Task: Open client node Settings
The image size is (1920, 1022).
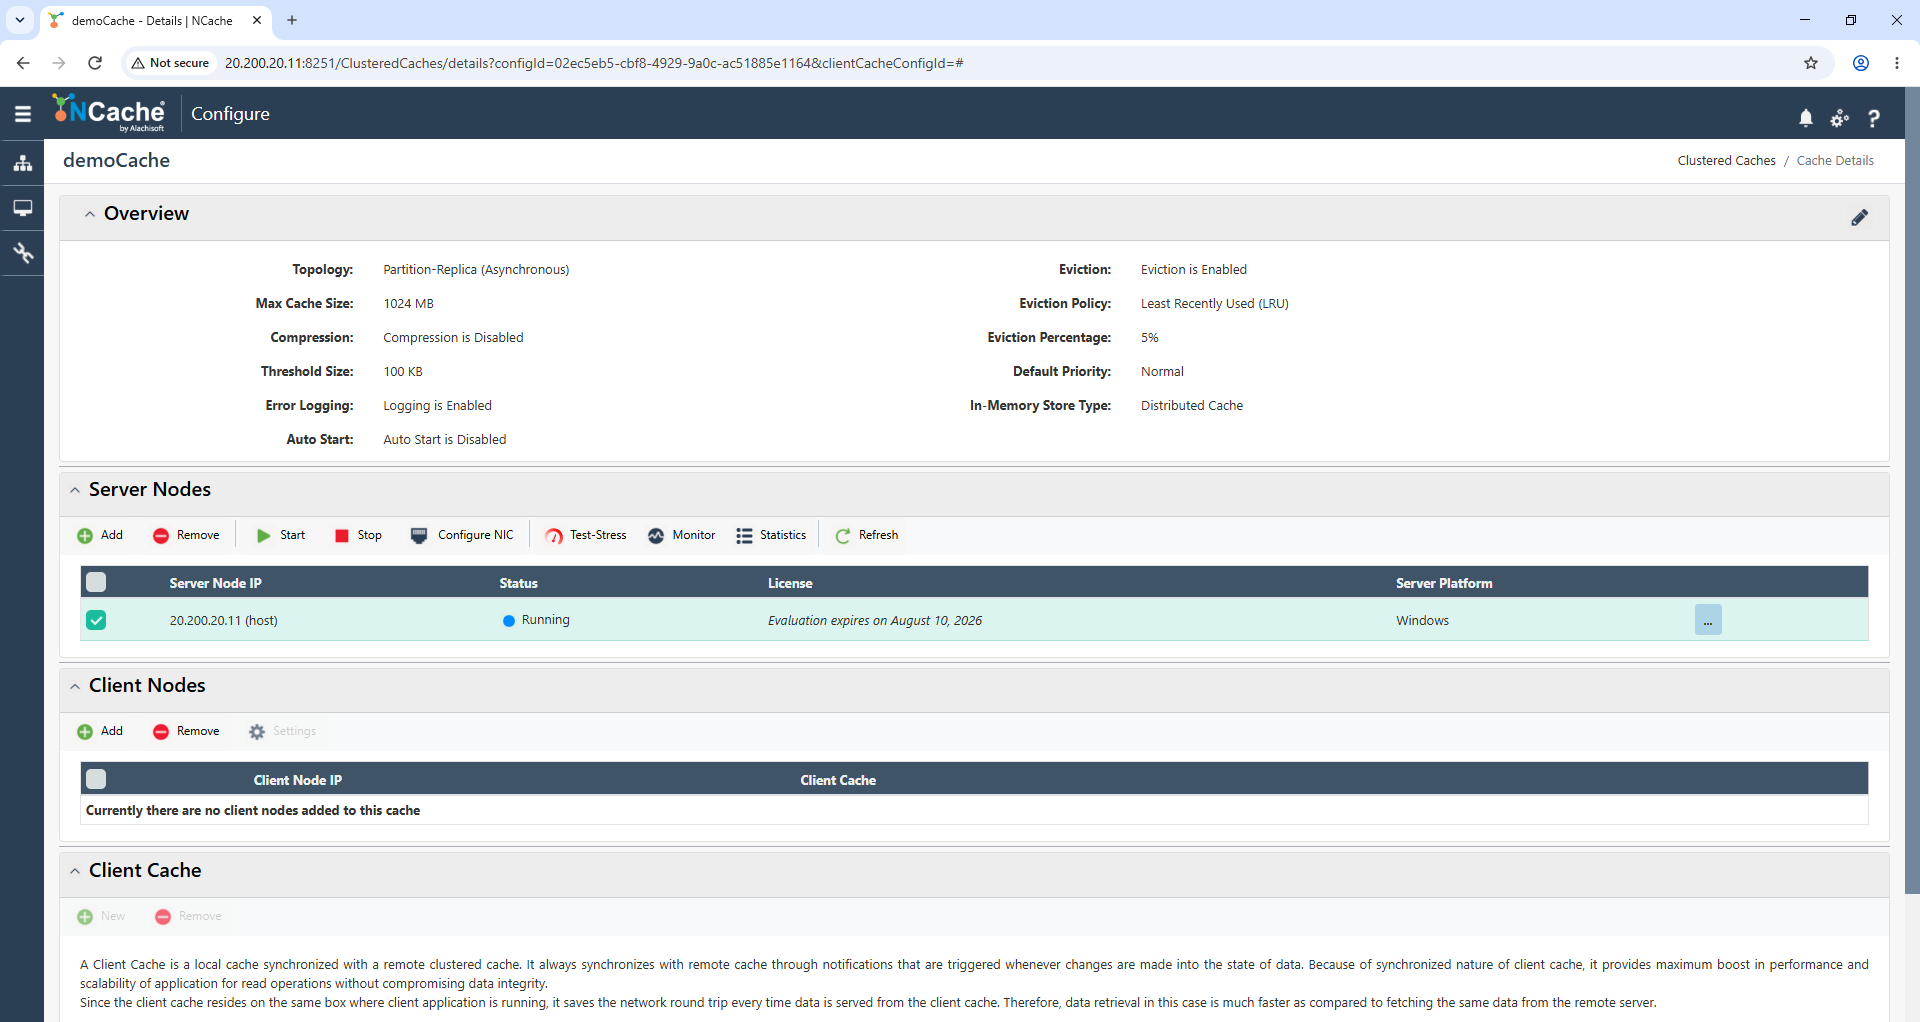Action: click(x=282, y=731)
